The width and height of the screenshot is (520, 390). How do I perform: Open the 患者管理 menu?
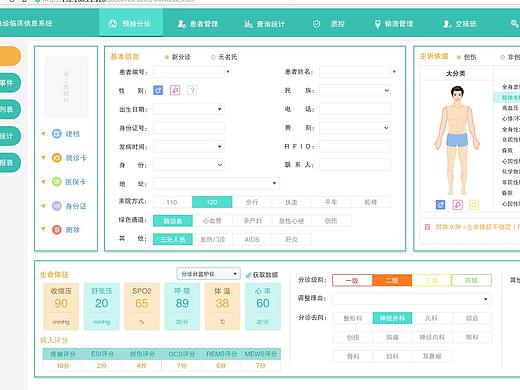pos(198,24)
